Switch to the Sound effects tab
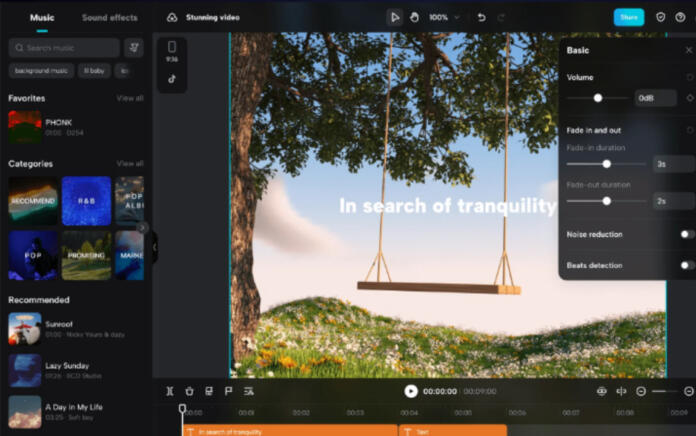The width and height of the screenshot is (696, 436). [110, 18]
